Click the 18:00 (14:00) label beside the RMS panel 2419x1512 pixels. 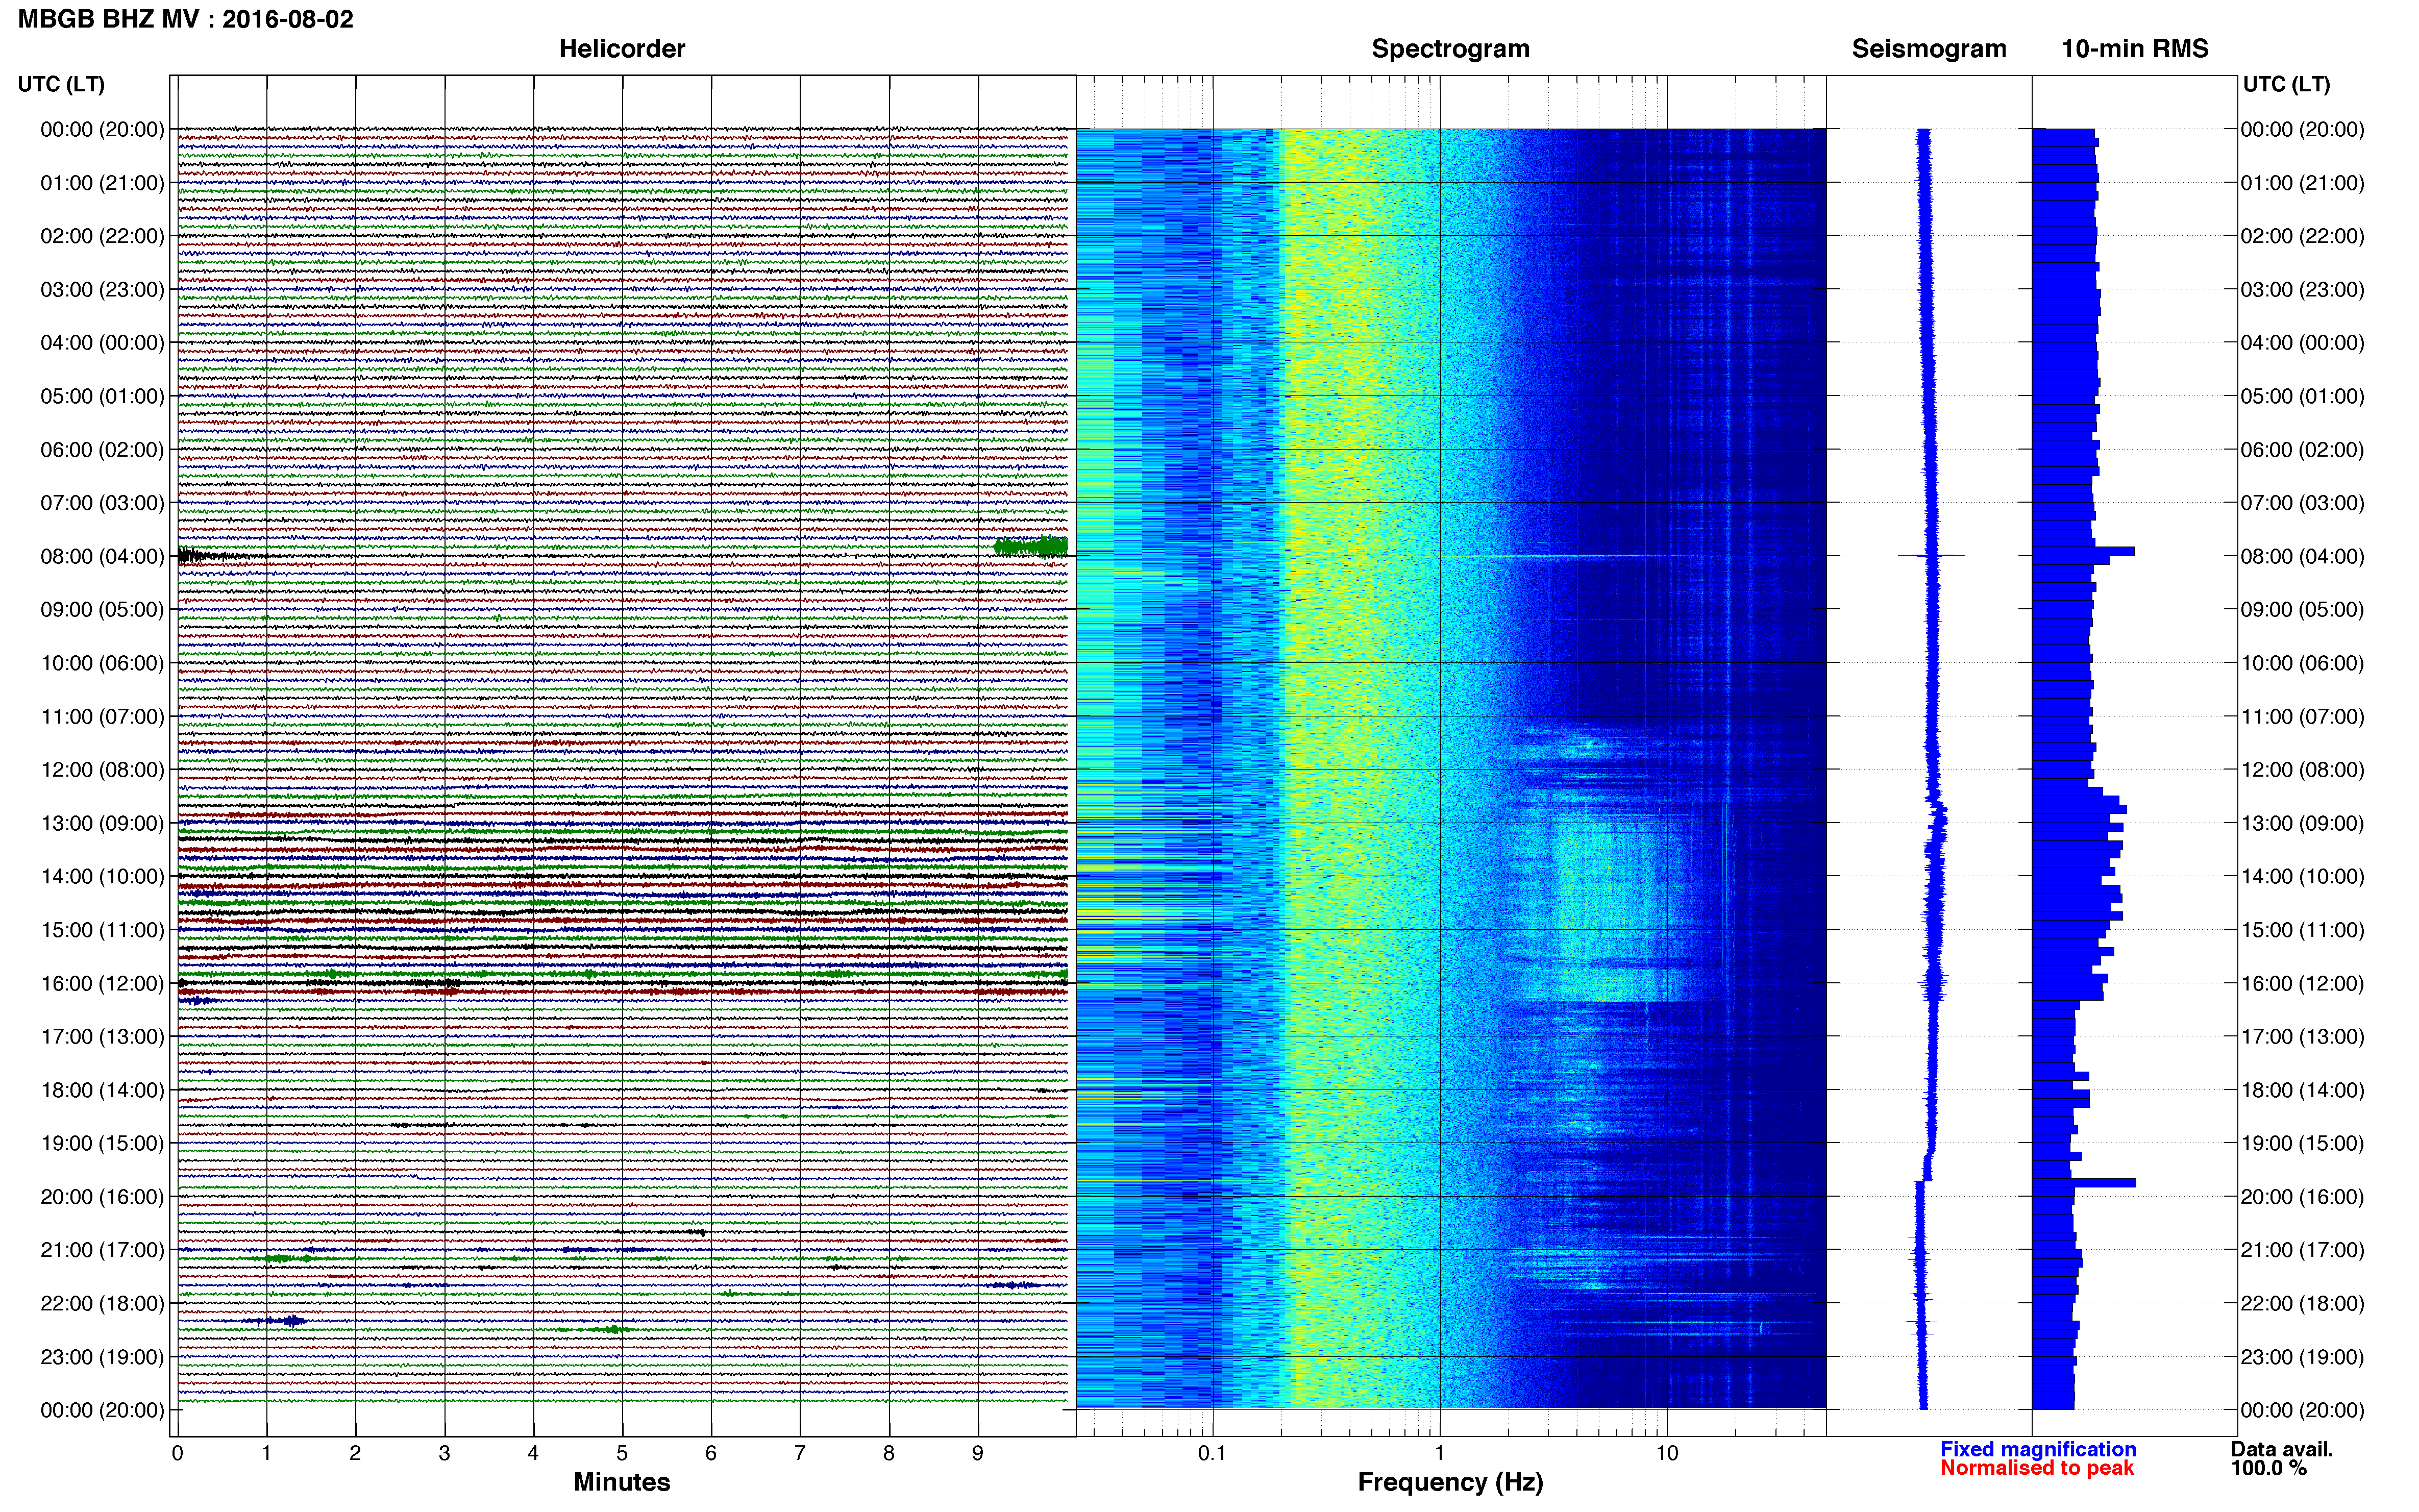2303,1090
